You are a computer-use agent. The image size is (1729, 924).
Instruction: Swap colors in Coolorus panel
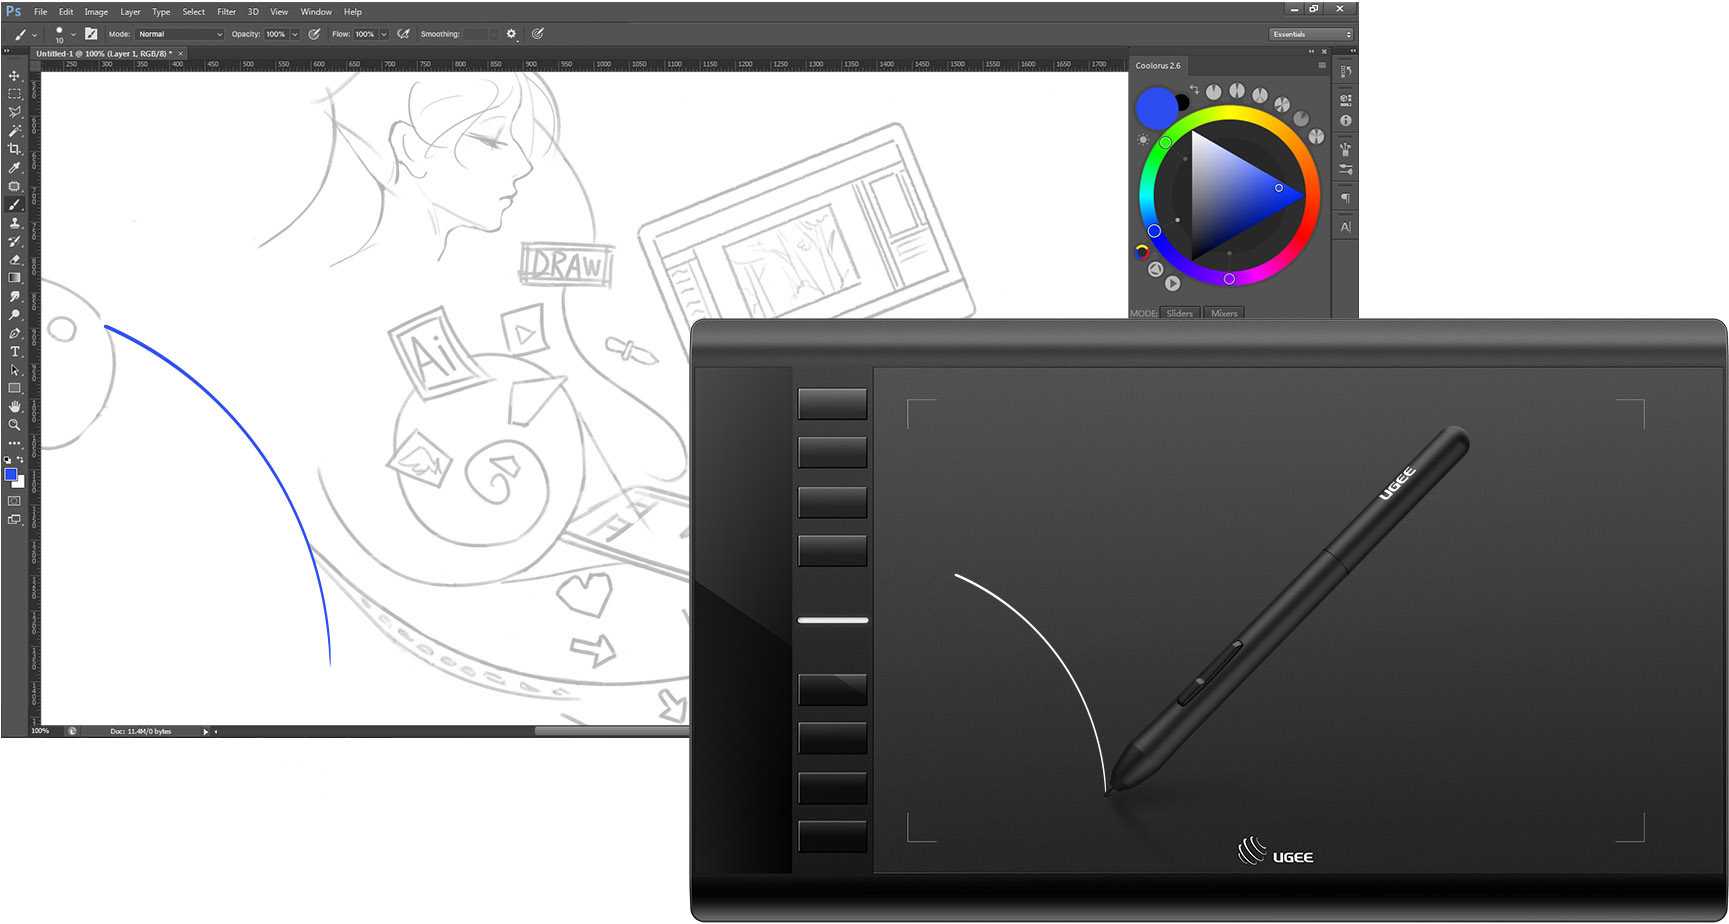click(x=1193, y=90)
